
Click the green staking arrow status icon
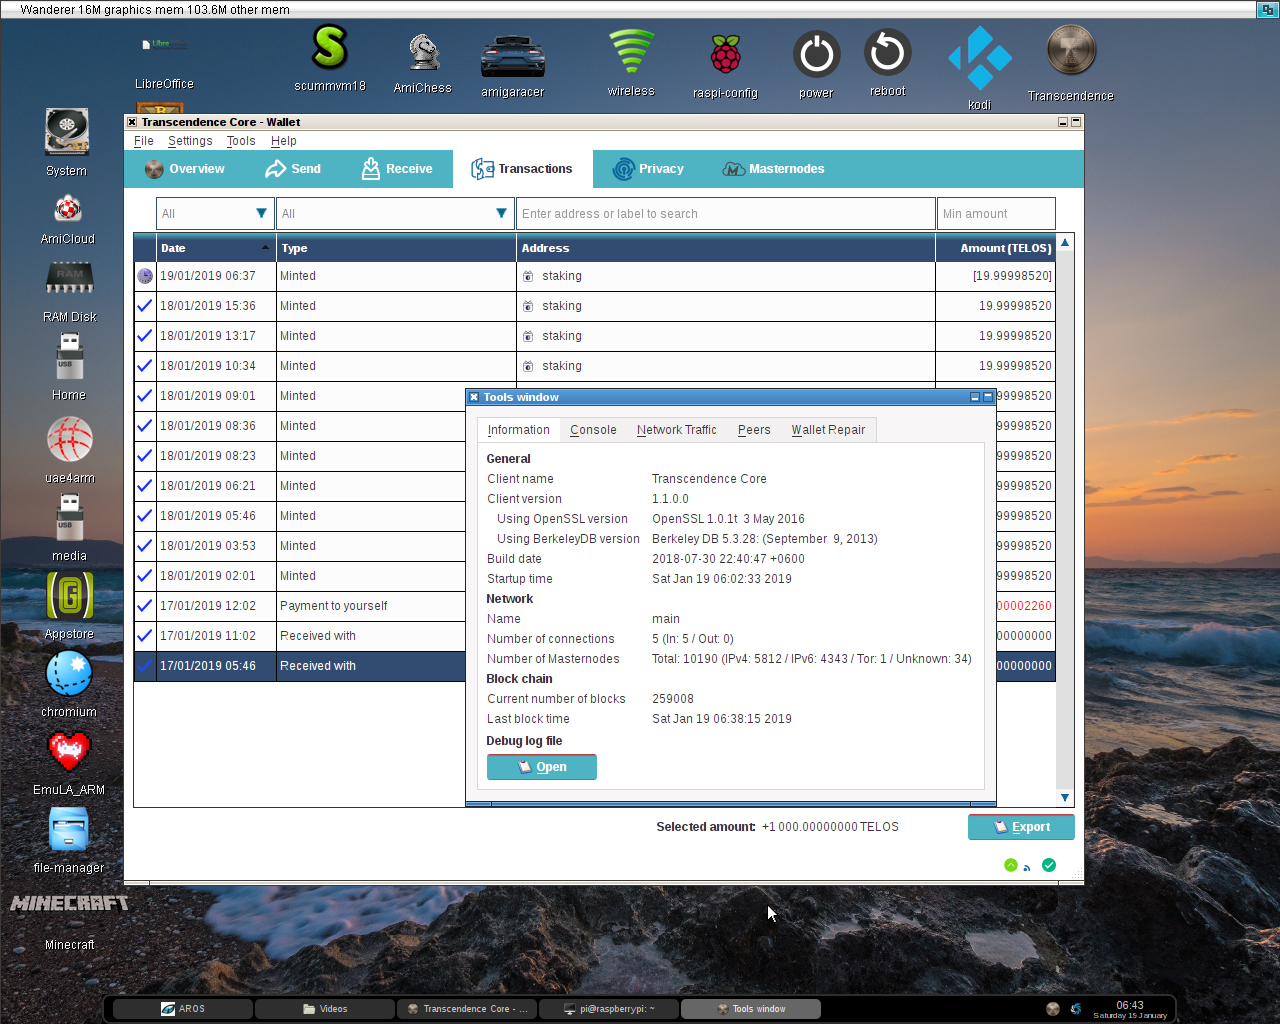[1011, 865]
